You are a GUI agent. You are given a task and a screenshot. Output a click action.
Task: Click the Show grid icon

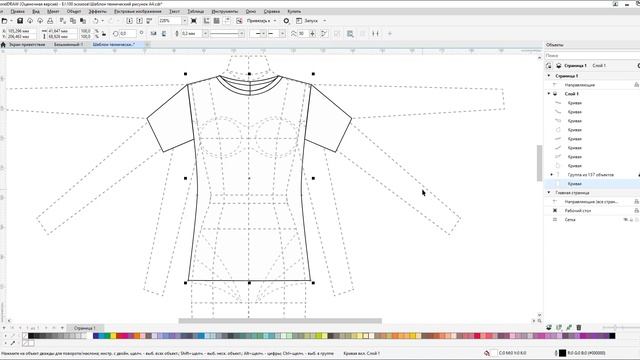tap(217, 20)
